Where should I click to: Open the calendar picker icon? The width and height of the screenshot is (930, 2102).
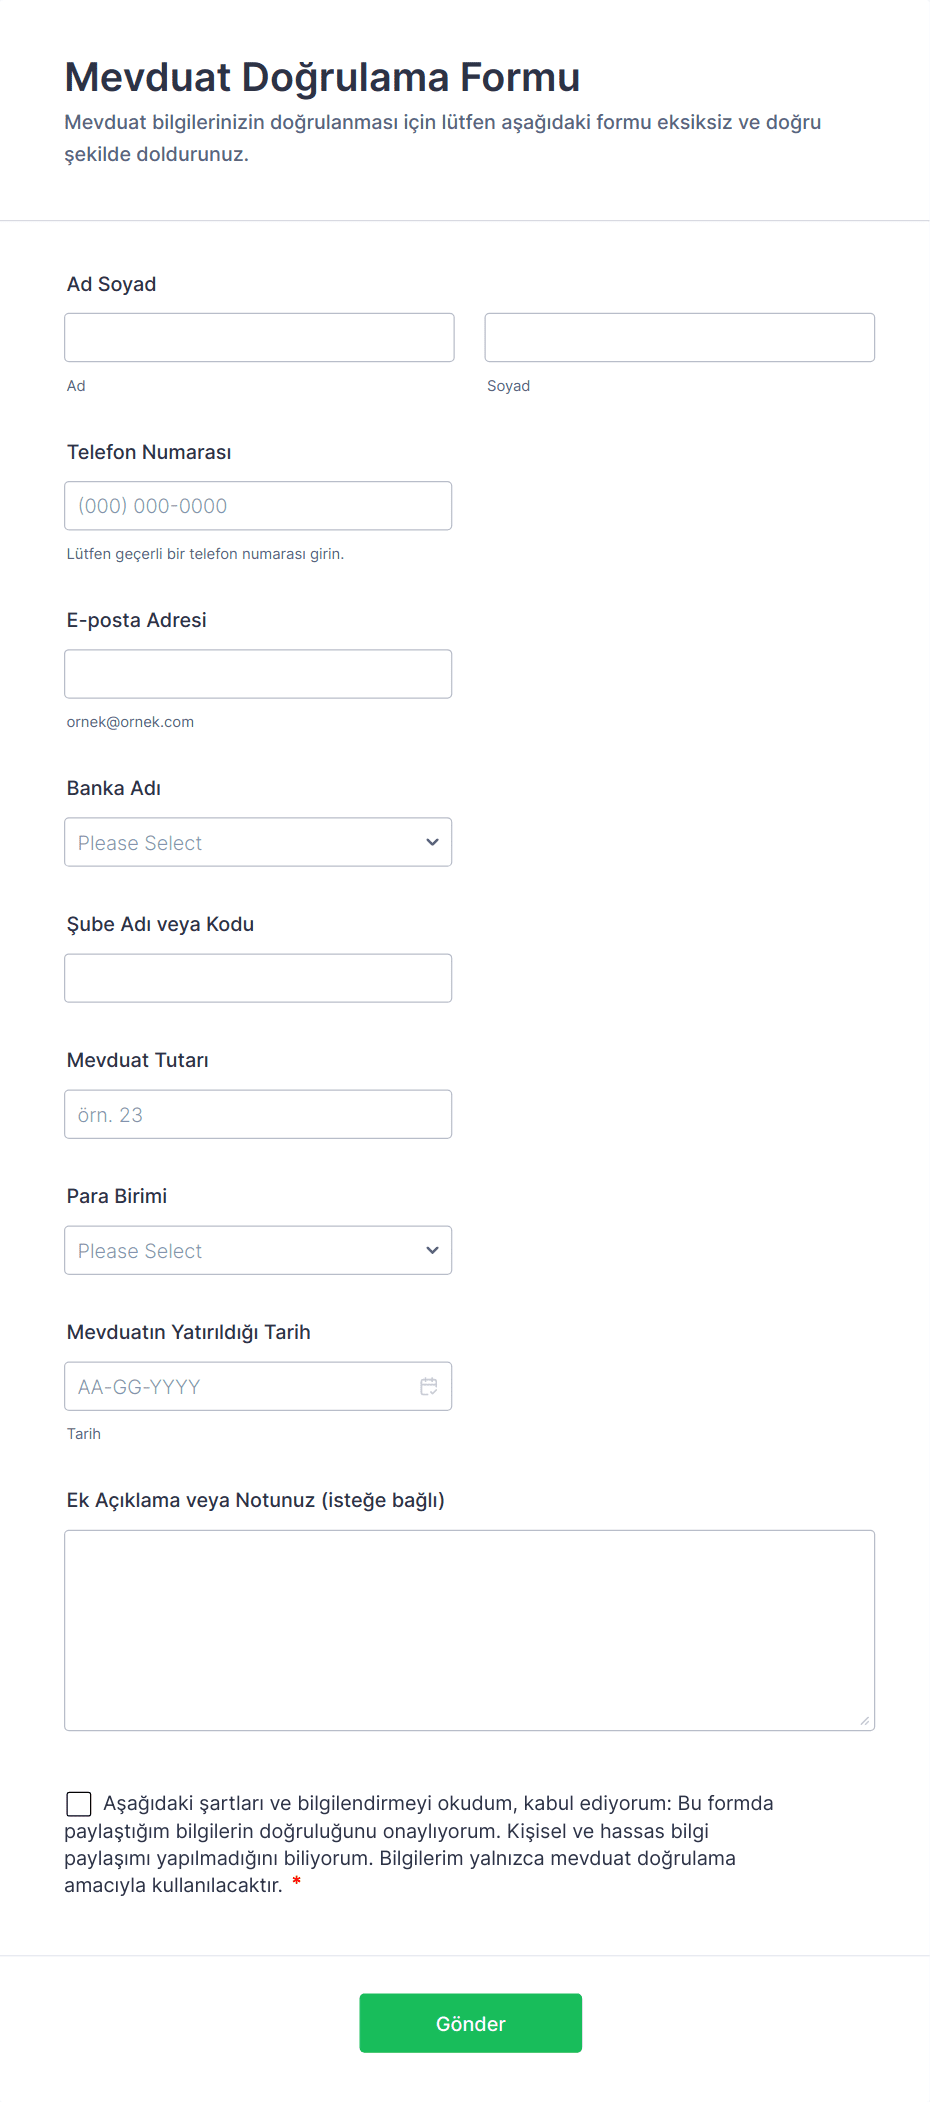pyautogui.click(x=429, y=1386)
